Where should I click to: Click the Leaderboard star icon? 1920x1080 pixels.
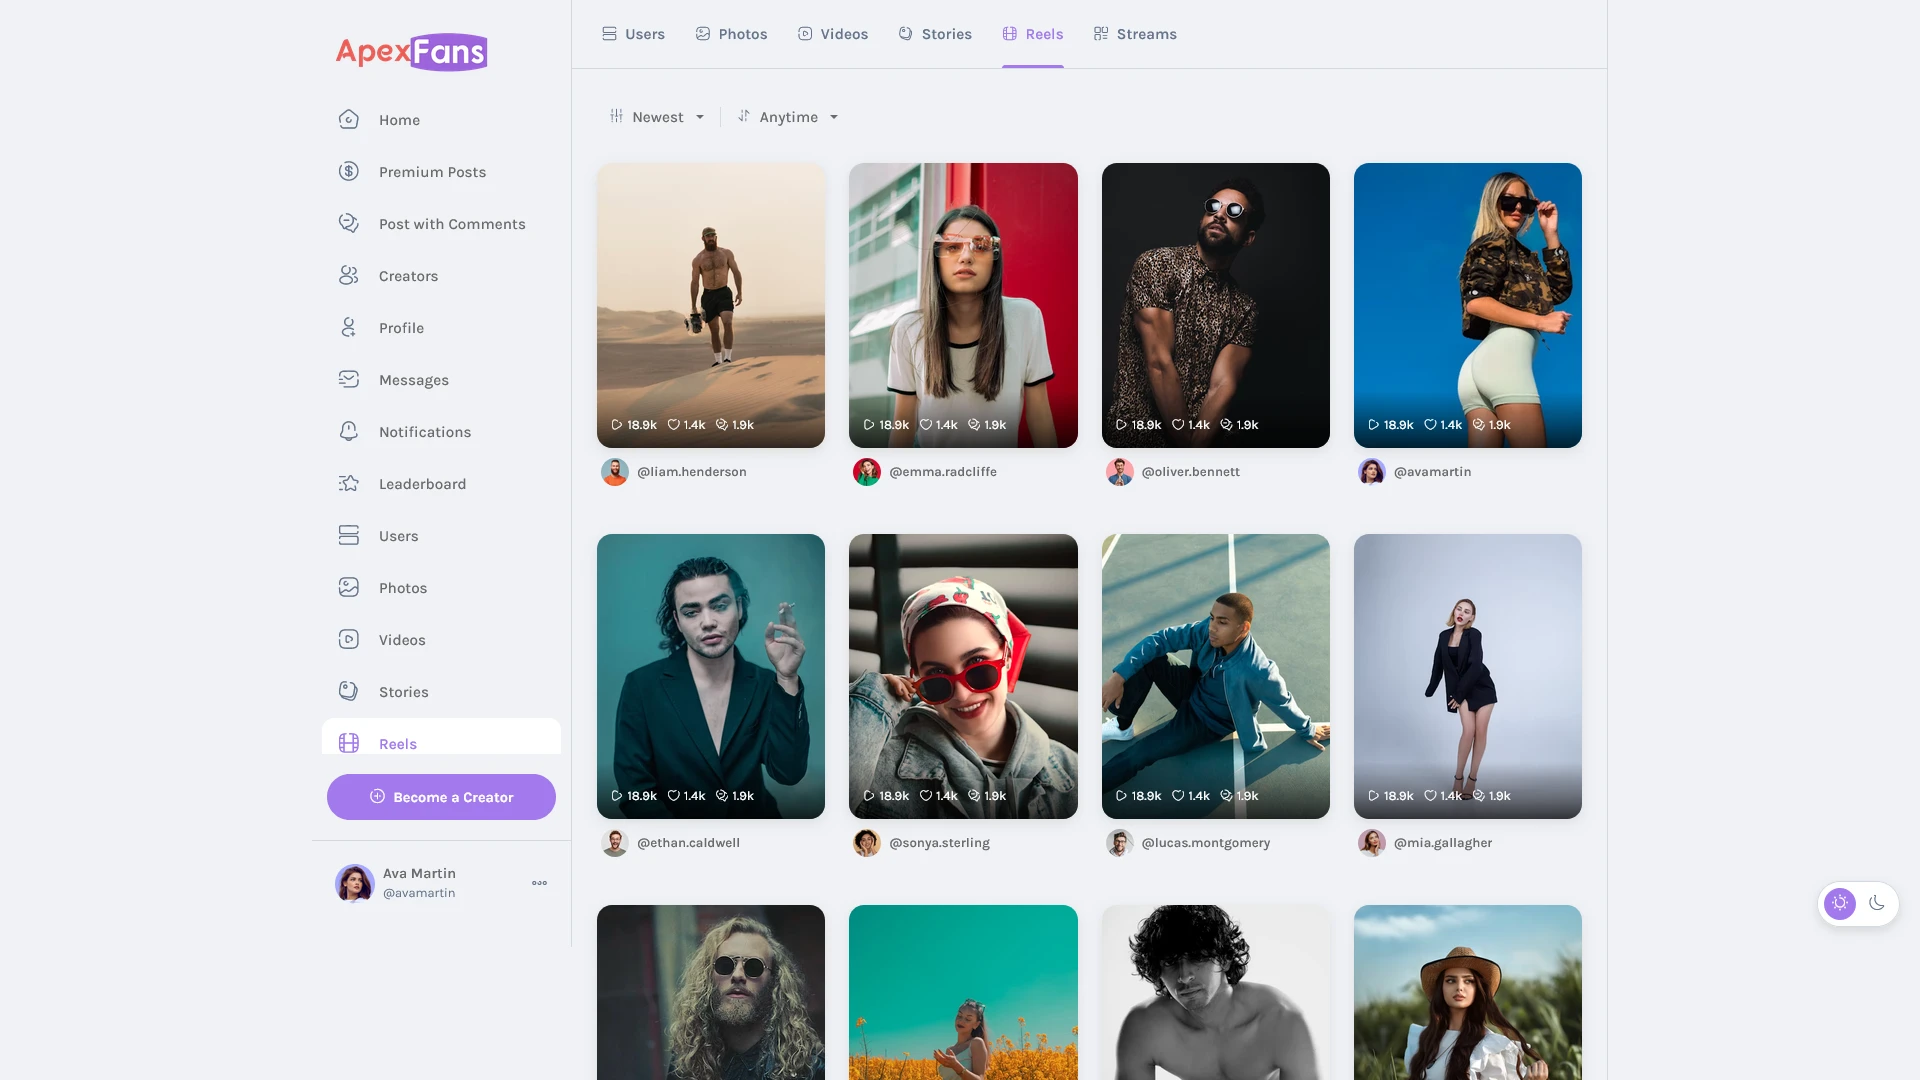[x=348, y=484]
